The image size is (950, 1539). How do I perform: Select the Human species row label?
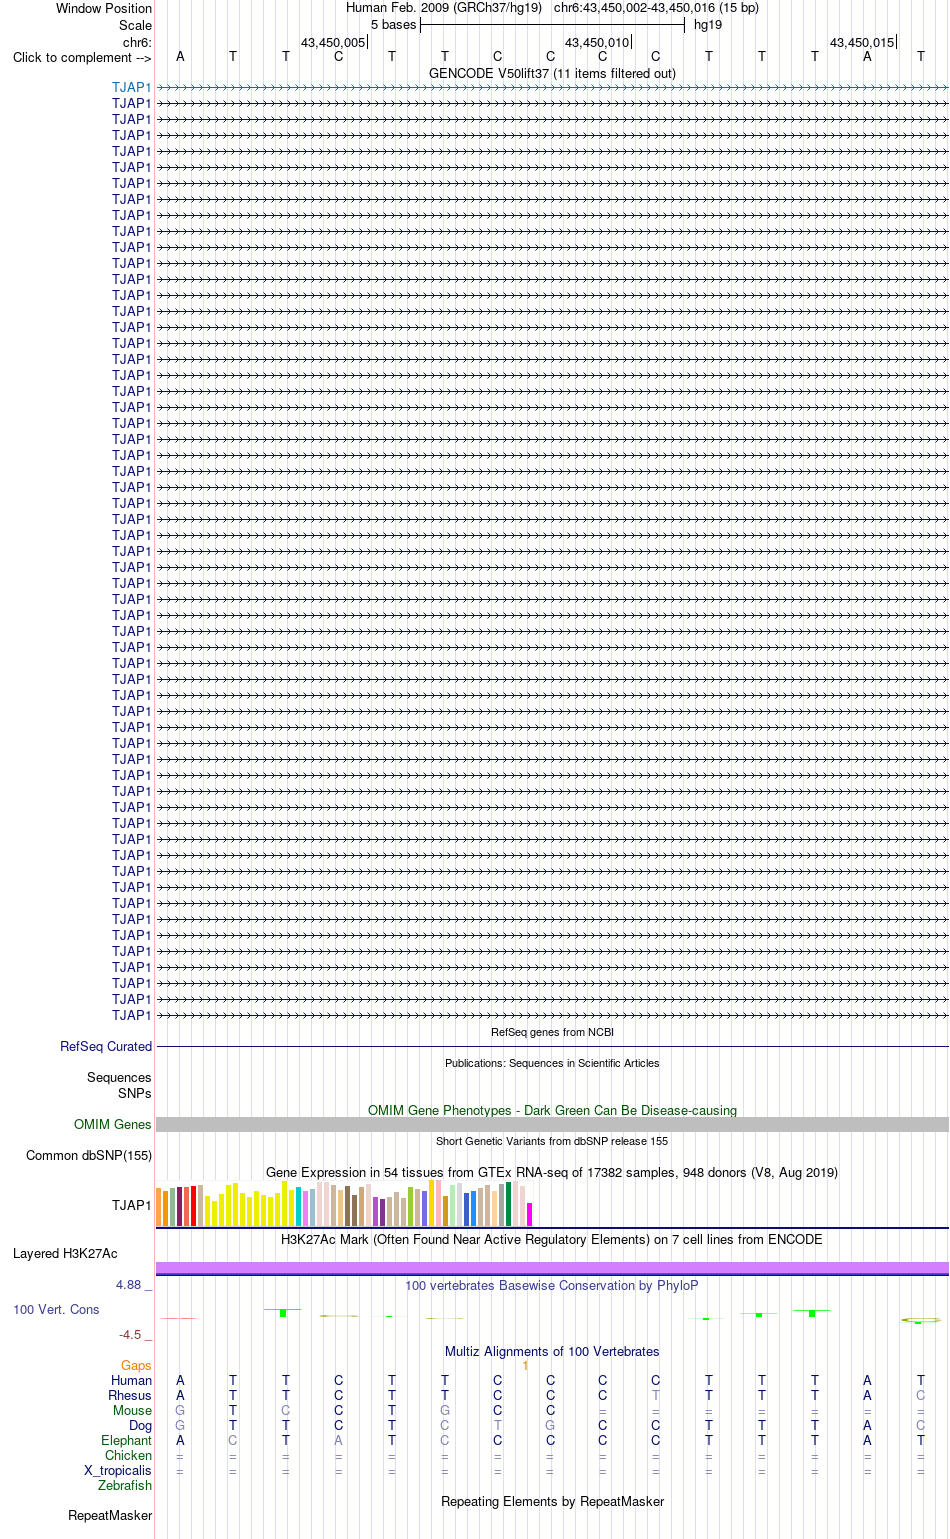click(x=132, y=1380)
